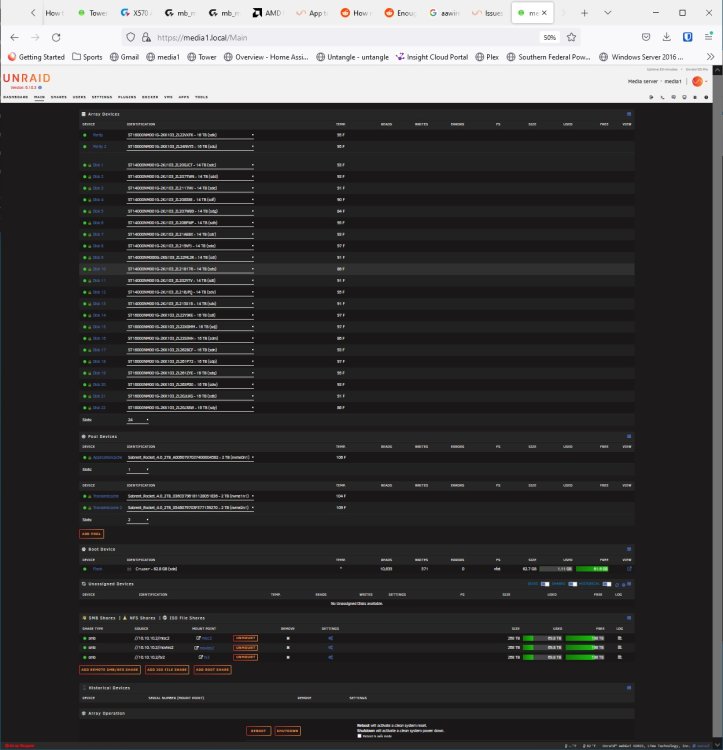Tick the Reboot in safe mode checkbox
This screenshot has width=723, height=750.
359,736
